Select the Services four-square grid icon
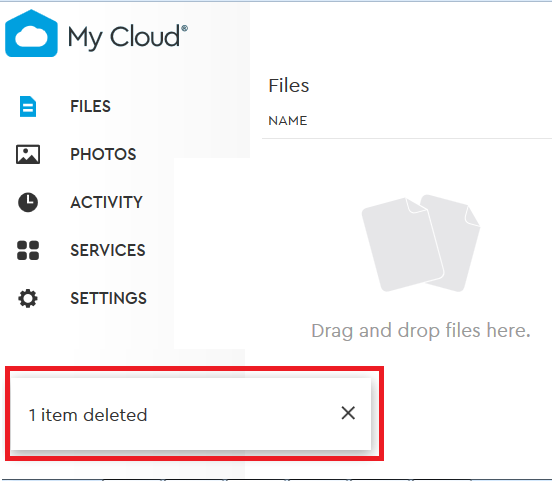The height and width of the screenshot is (497, 552). tap(28, 250)
